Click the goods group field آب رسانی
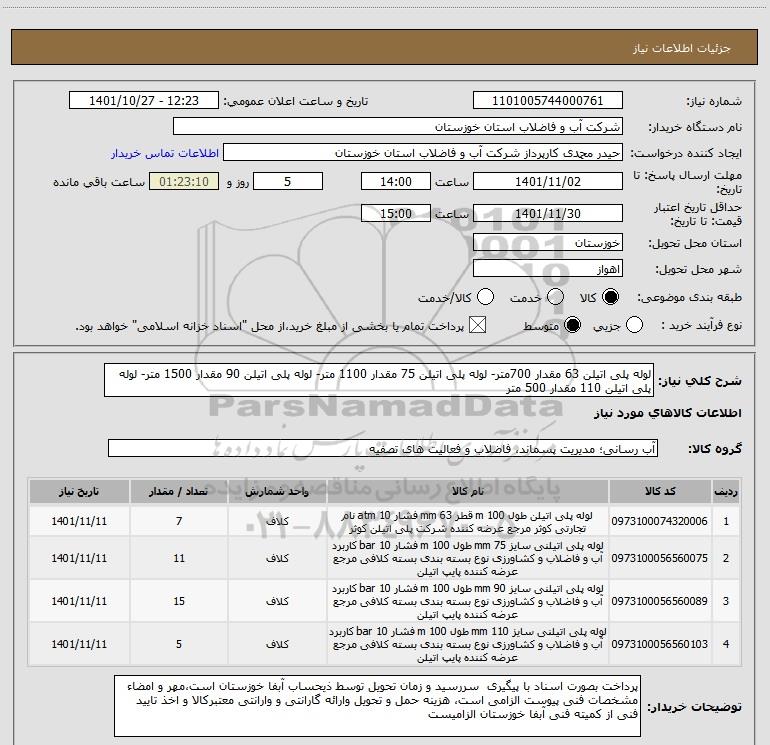The width and height of the screenshot is (770, 745). tap(383, 448)
